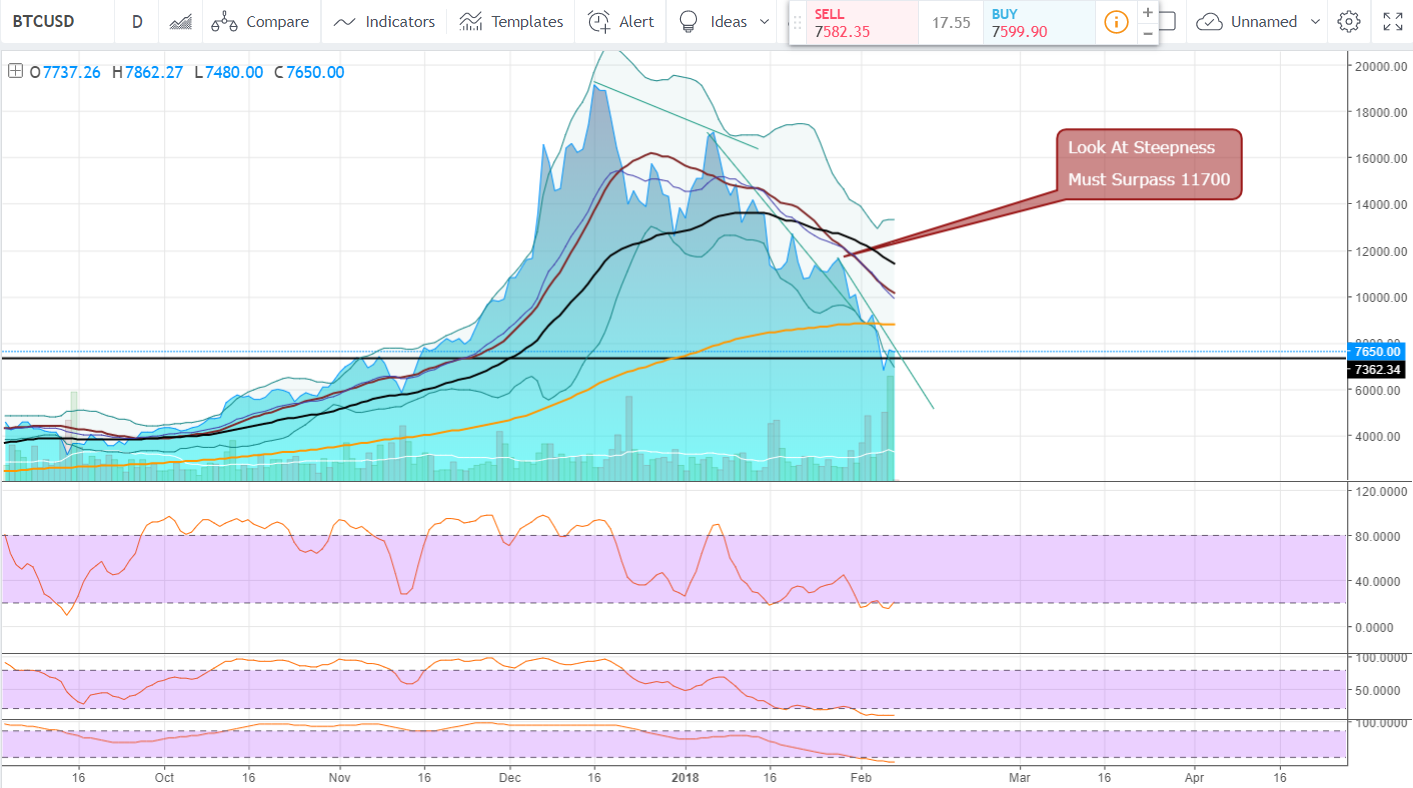Image resolution: width=1413 pixels, height=788 pixels.
Task: Click the Feb label on time axis
Action: [861, 777]
